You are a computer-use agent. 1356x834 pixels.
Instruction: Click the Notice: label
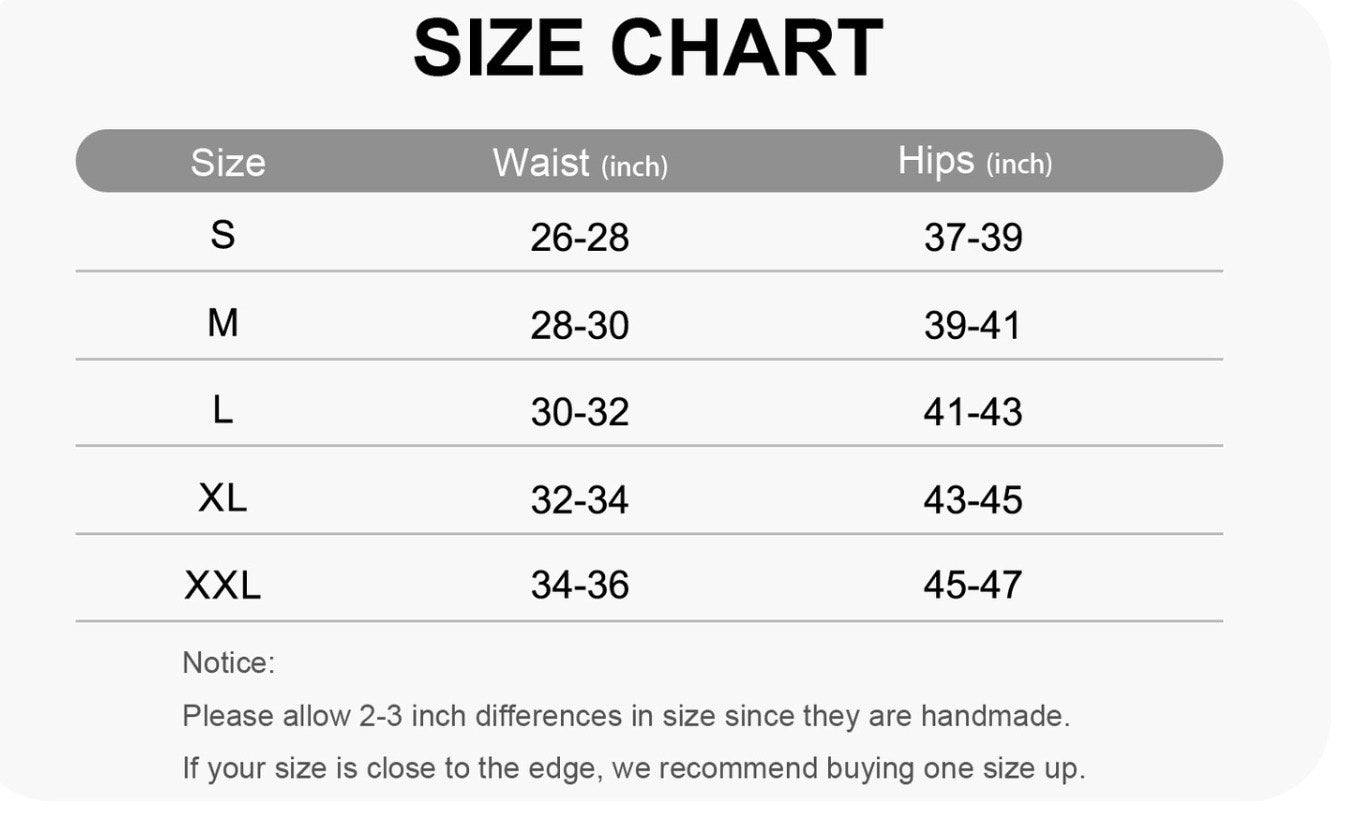click(228, 662)
